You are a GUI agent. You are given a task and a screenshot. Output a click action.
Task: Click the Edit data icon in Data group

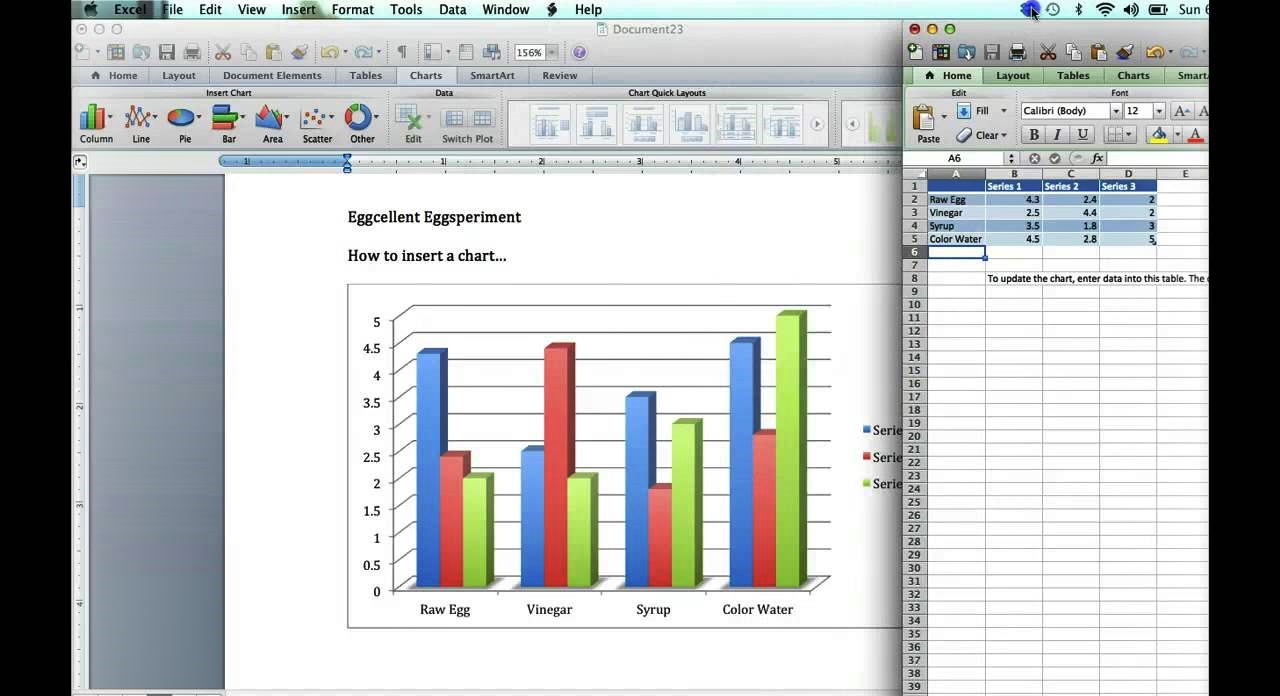[413, 120]
